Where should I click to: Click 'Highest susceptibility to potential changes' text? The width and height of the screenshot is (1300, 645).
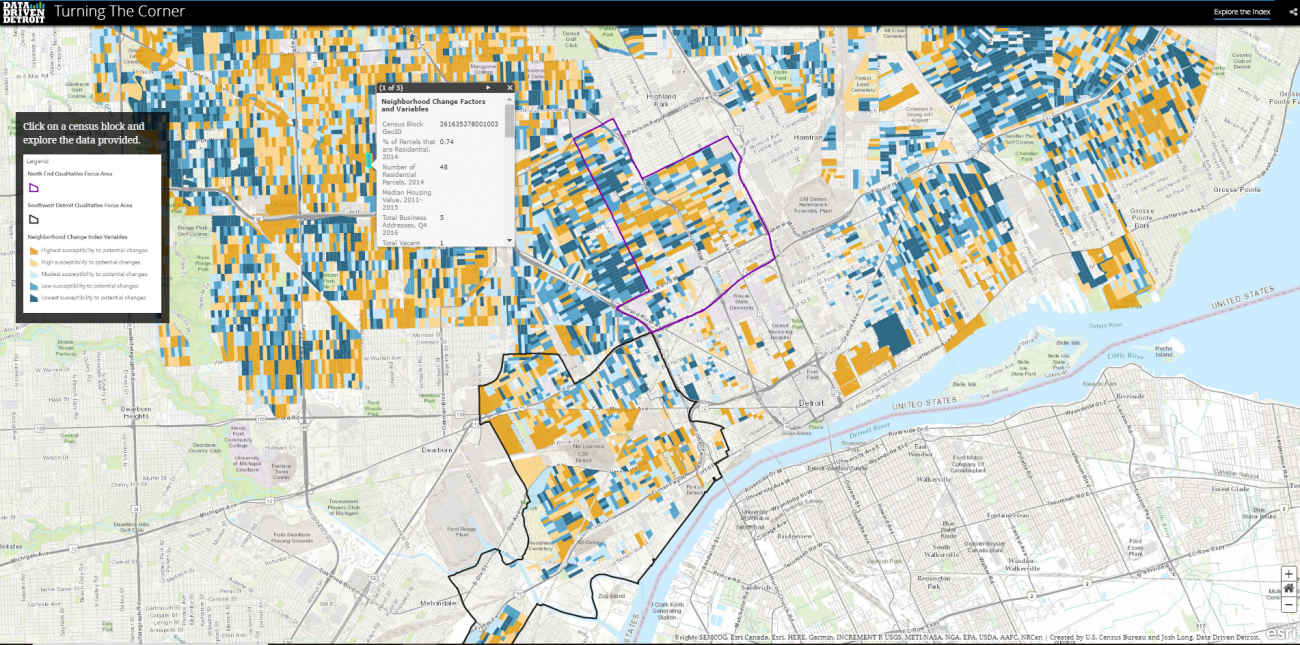pyautogui.click(x=96, y=250)
